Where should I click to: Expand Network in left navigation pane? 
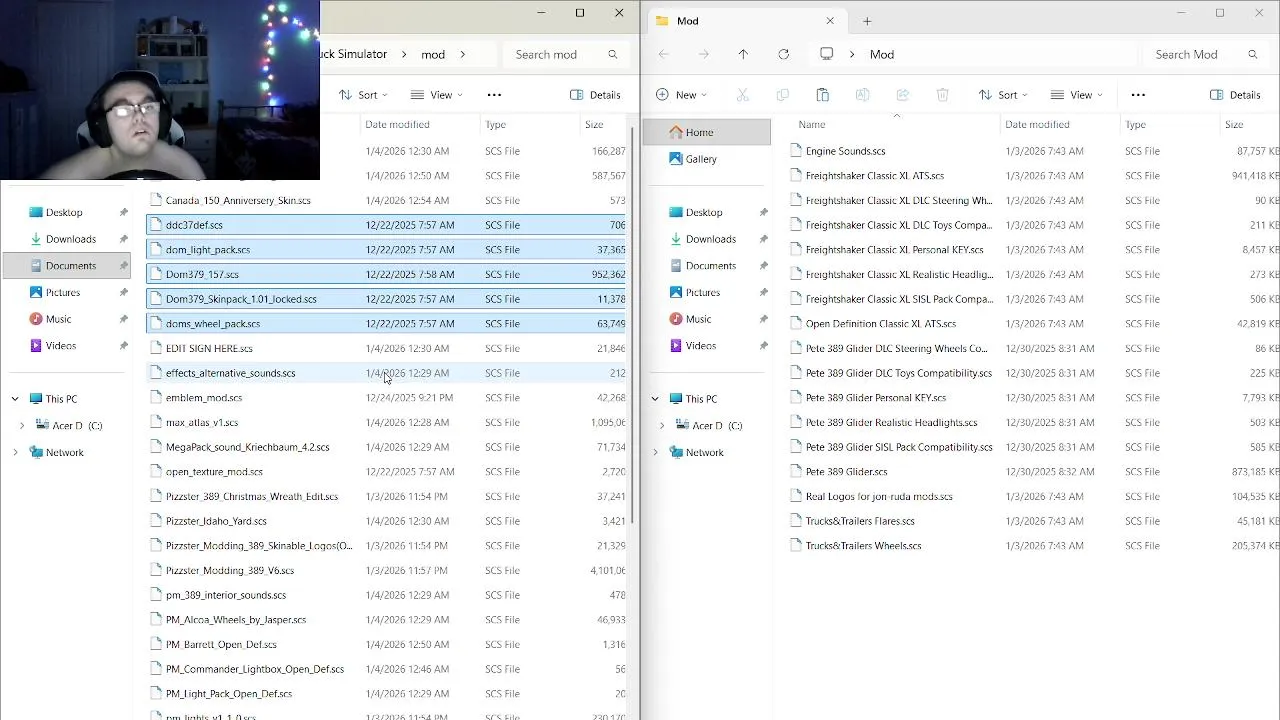(15, 453)
